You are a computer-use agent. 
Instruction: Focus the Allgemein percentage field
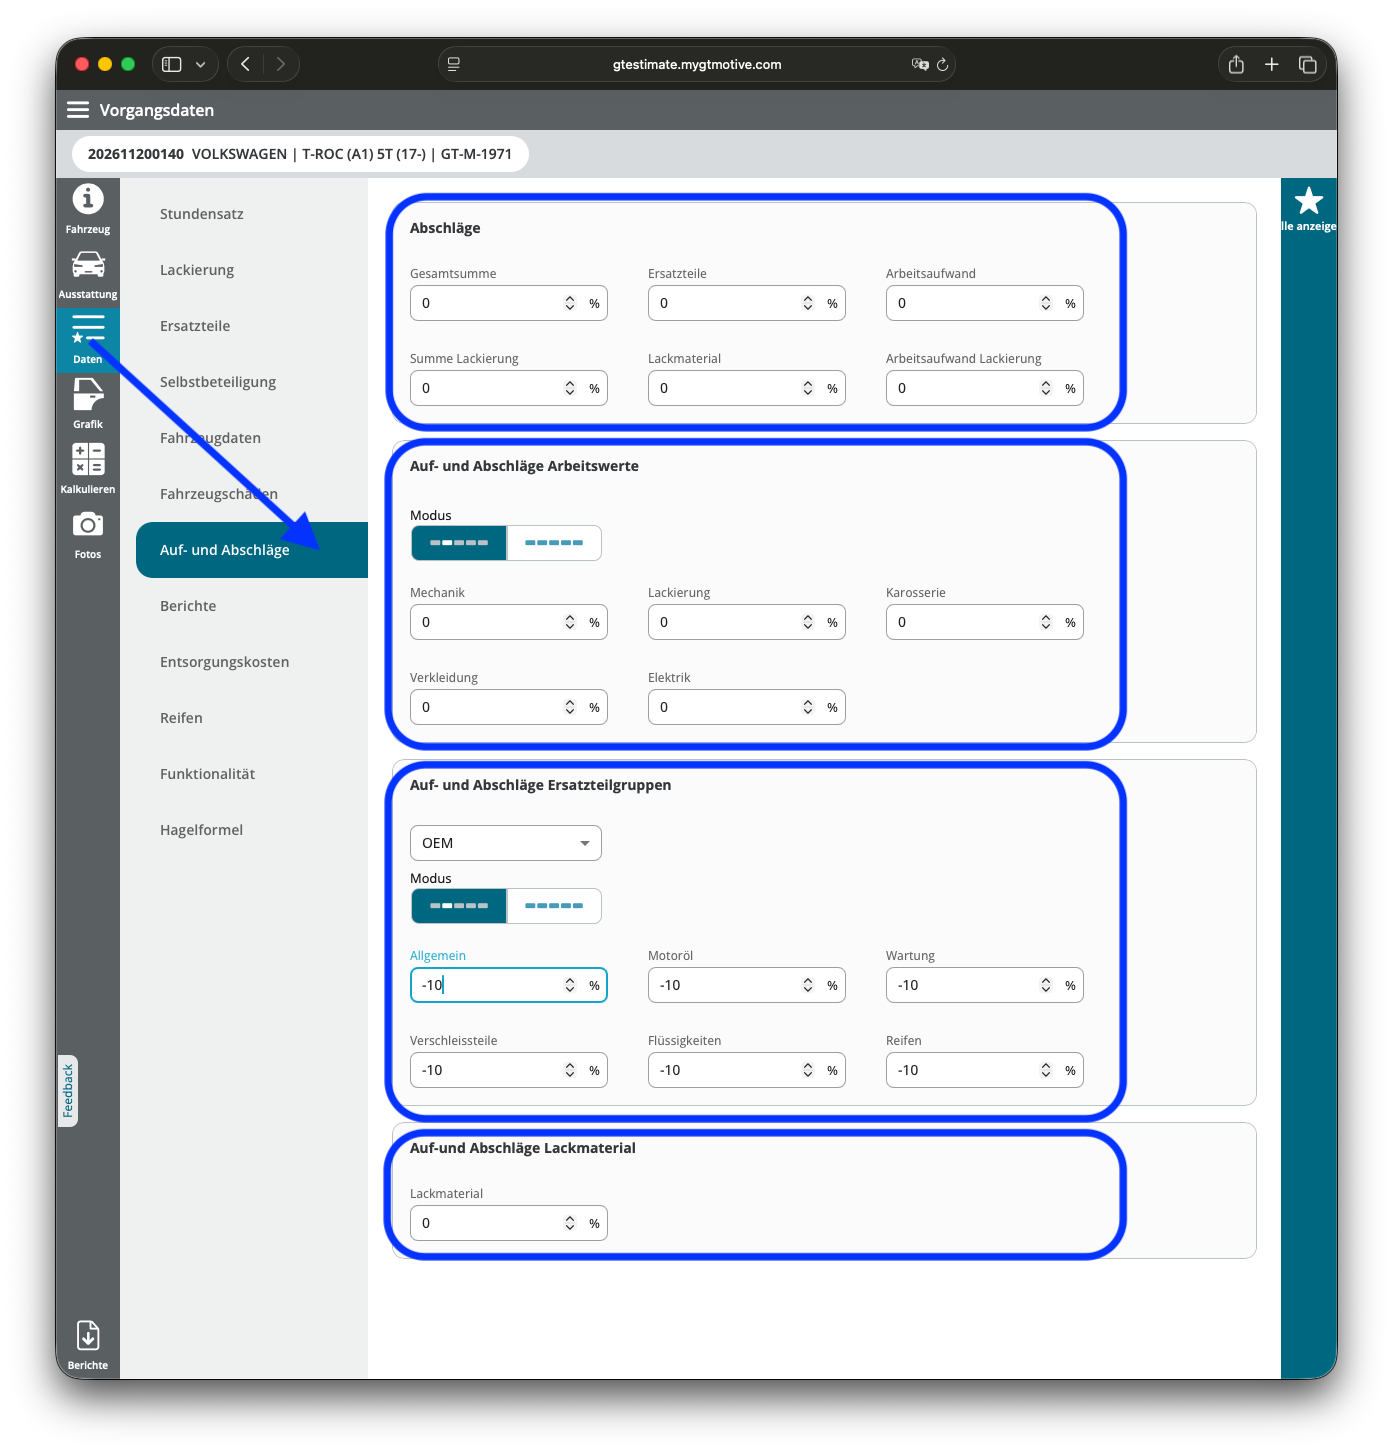509,985
